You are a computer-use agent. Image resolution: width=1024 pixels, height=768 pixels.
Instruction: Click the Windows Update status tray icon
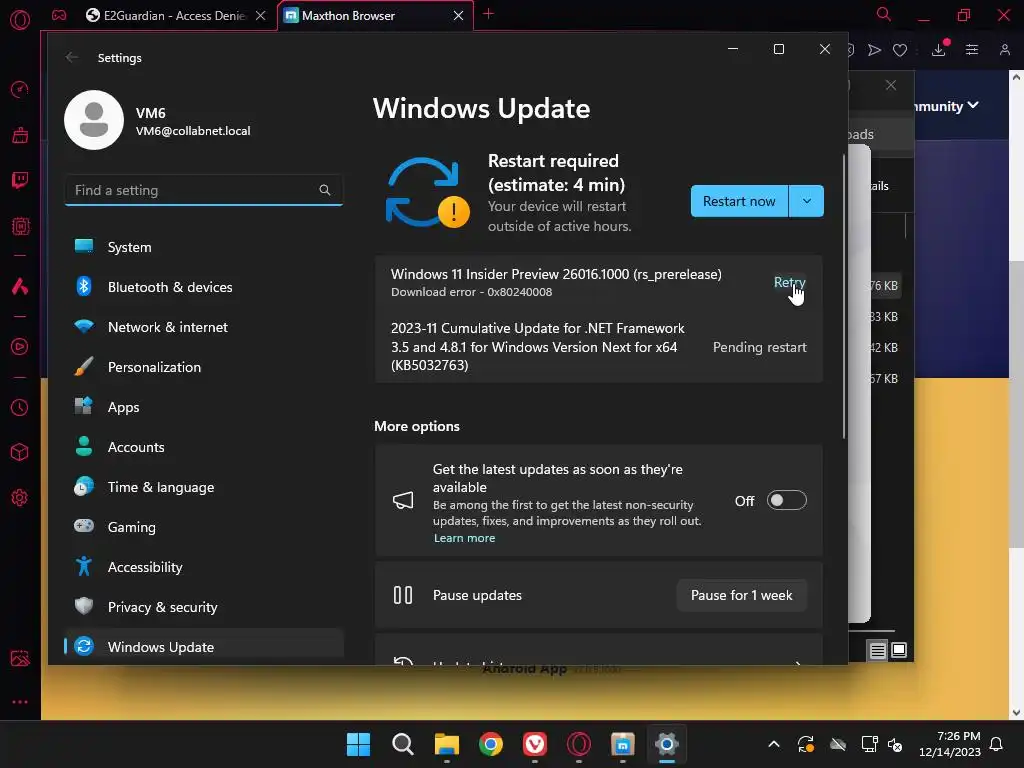click(x=806, y=744)
